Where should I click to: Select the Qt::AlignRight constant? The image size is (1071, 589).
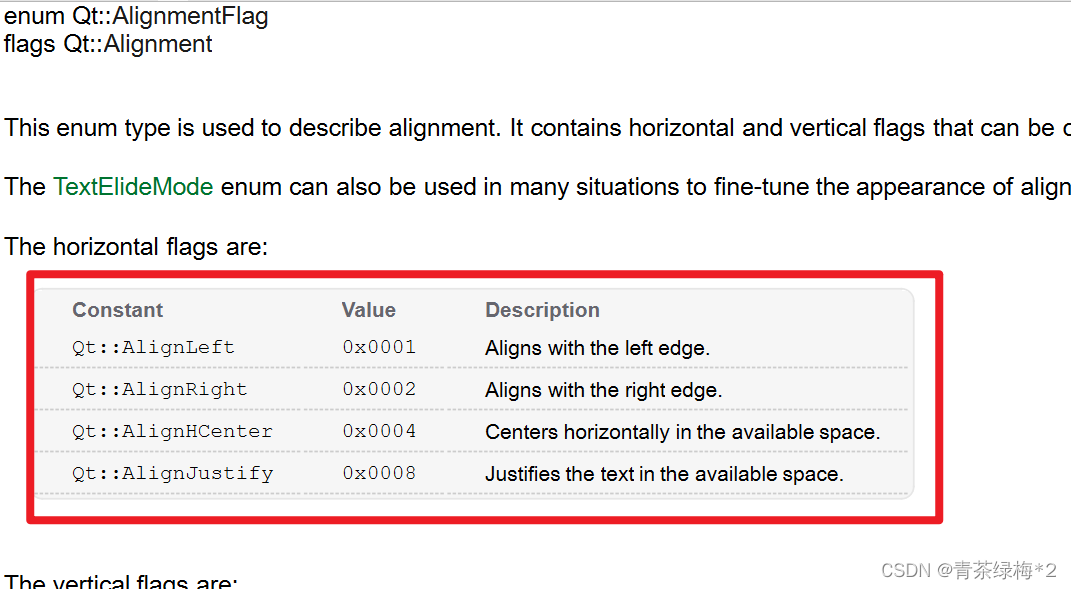click(x=159, y=390)
